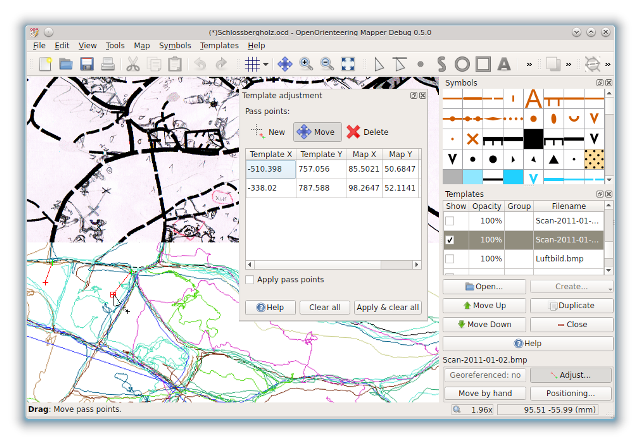Click the Move Down button
This screenshot has height=444, width=640.
coord(484,324)
